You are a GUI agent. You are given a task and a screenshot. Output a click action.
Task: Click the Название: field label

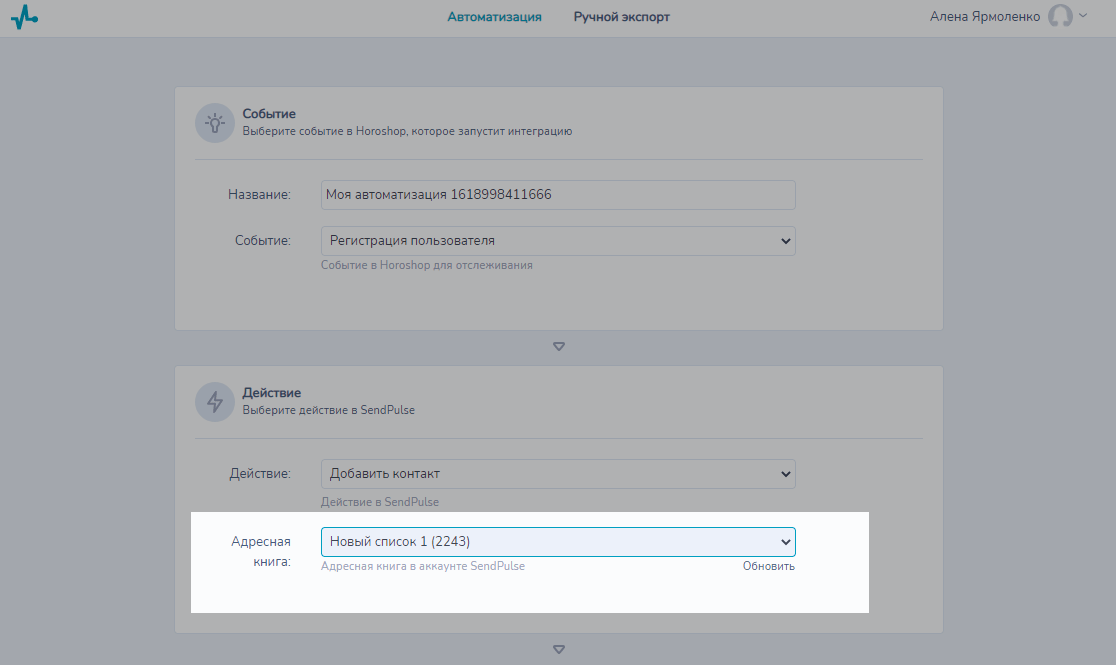[259, 195]
